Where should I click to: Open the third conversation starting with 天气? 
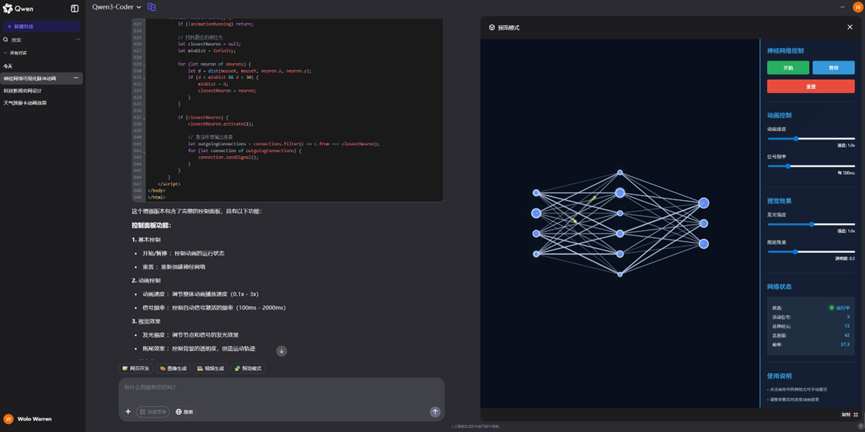tap(25, 103)
